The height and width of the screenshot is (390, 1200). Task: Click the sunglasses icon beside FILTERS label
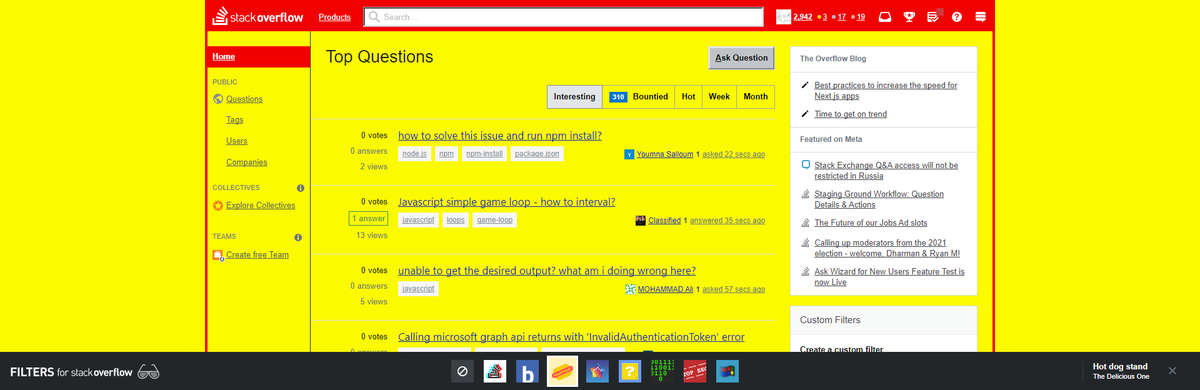pos(149,372)
